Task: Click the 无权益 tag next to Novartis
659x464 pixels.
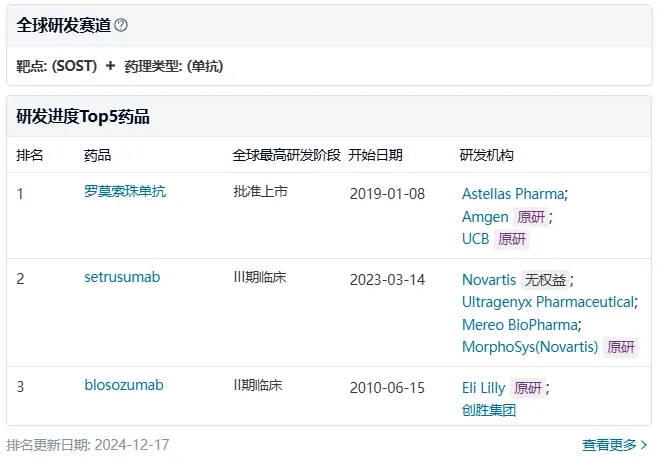Action: 546,280
